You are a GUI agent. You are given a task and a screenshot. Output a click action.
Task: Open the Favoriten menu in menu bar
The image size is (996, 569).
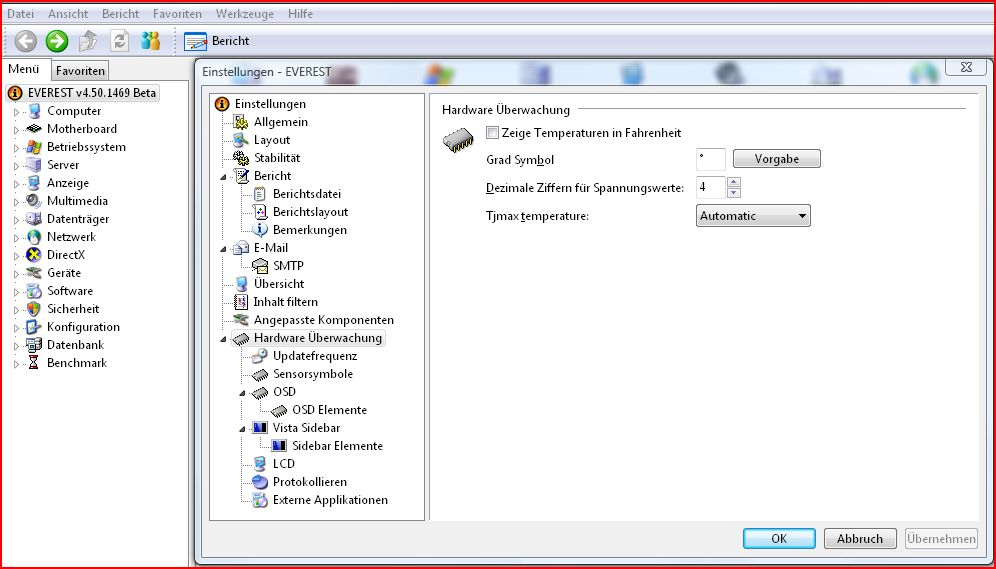[x=177, y=13]
